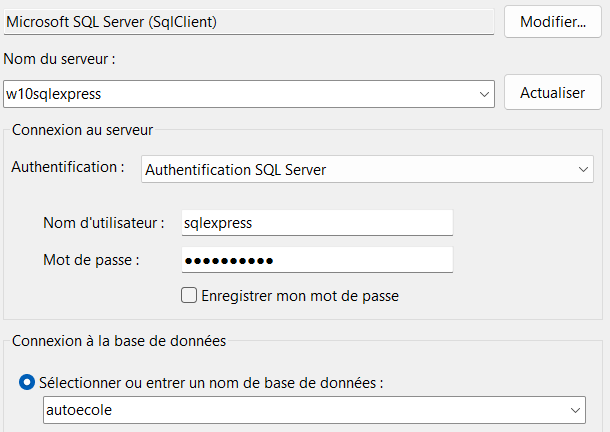Image resolution: width=610 pixels, height=432 pixels.
Task: Click the Connexion à la base de données label
Action: coord(119,341)
